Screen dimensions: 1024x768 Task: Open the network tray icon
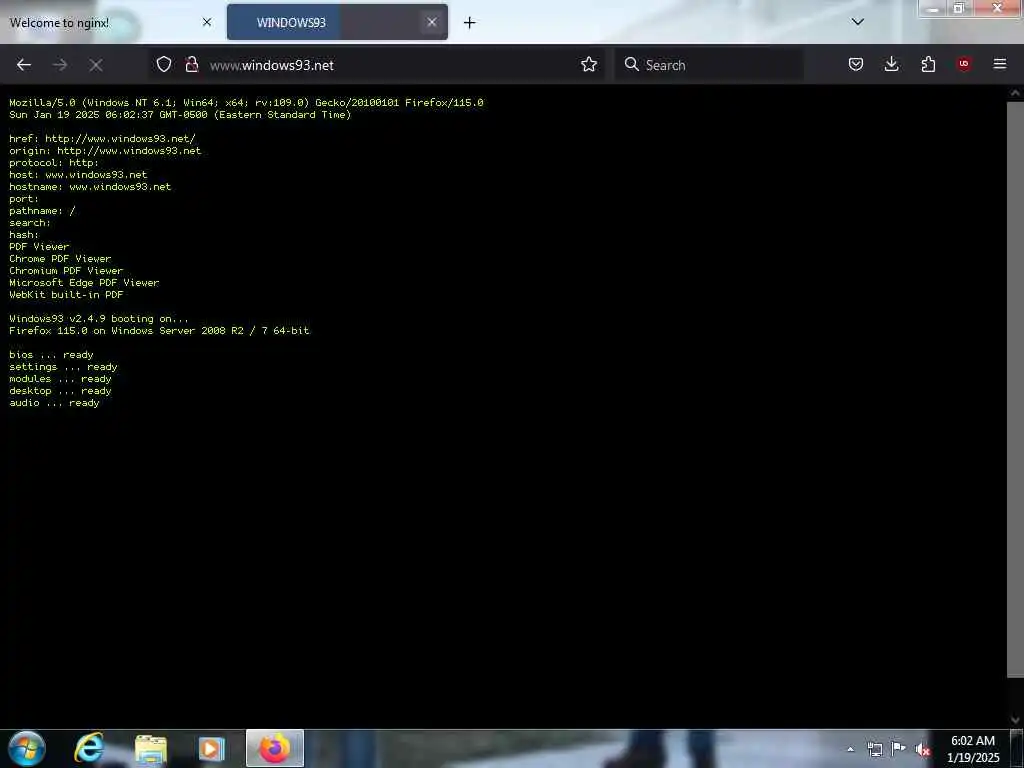[874, 750]
